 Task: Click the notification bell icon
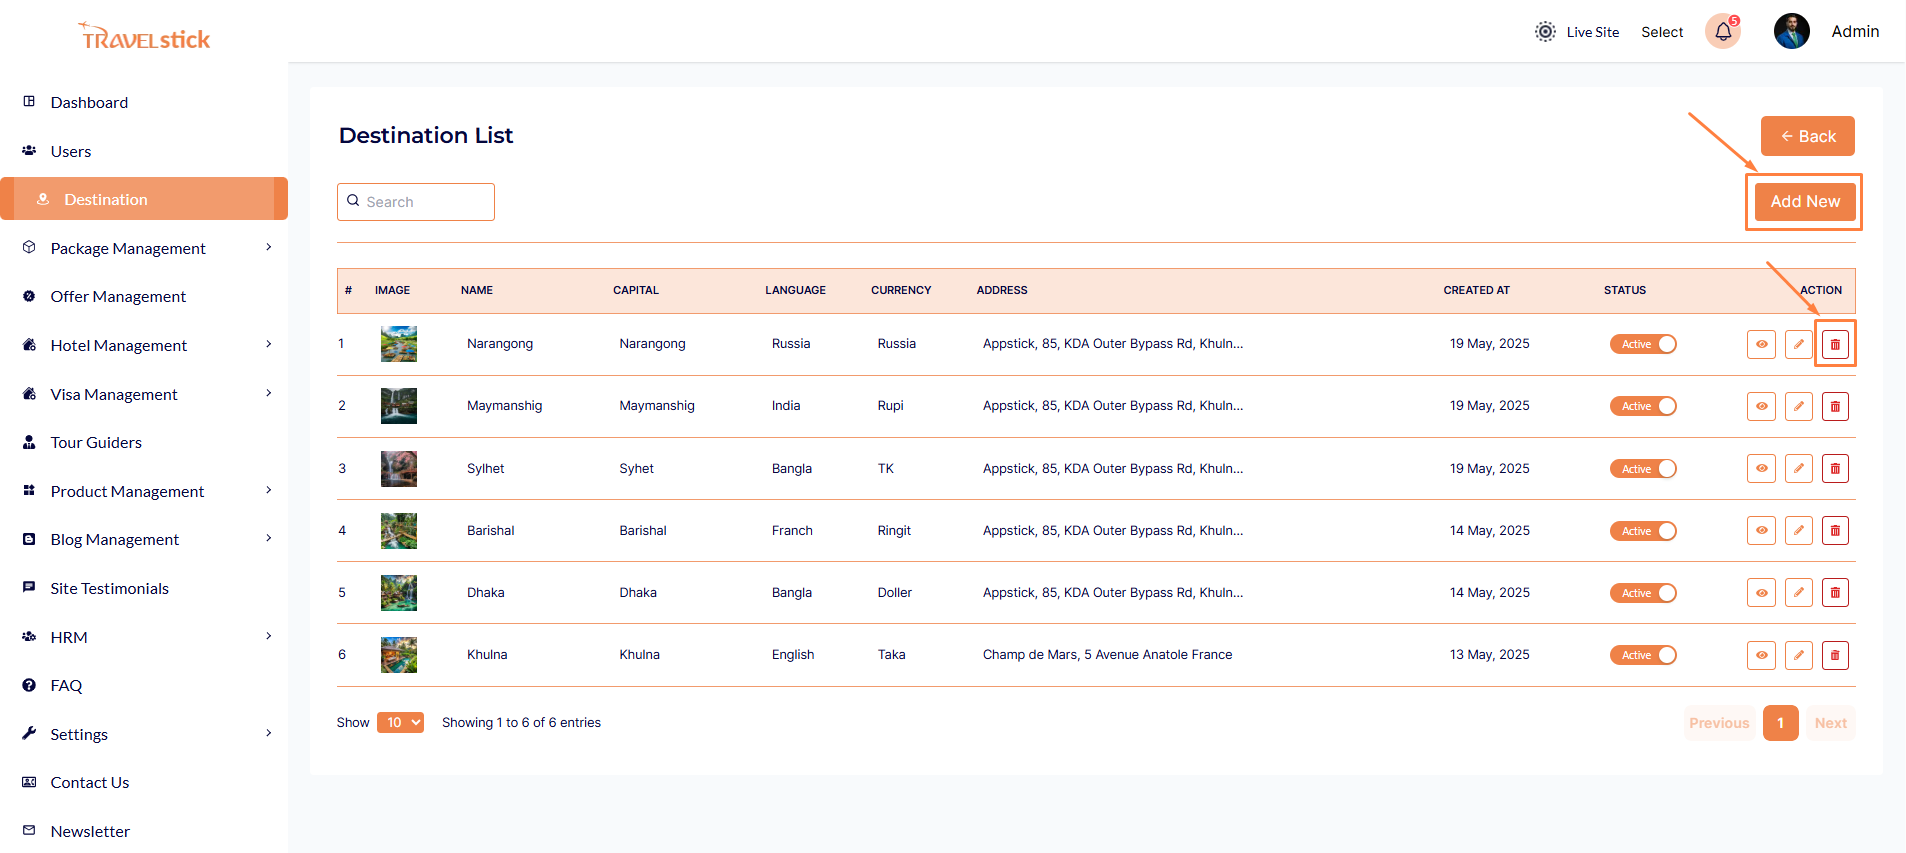pos(1723,32)
